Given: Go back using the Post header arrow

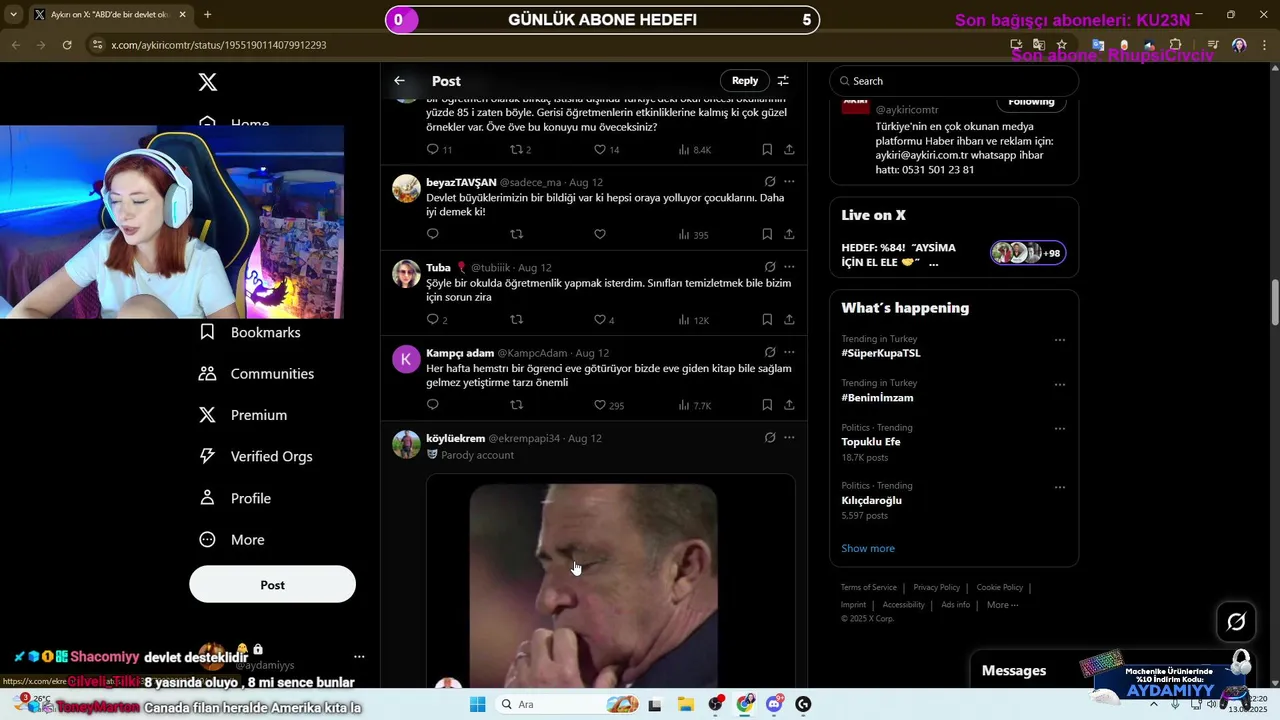Looking at the screenshot, I should point(399,81).
